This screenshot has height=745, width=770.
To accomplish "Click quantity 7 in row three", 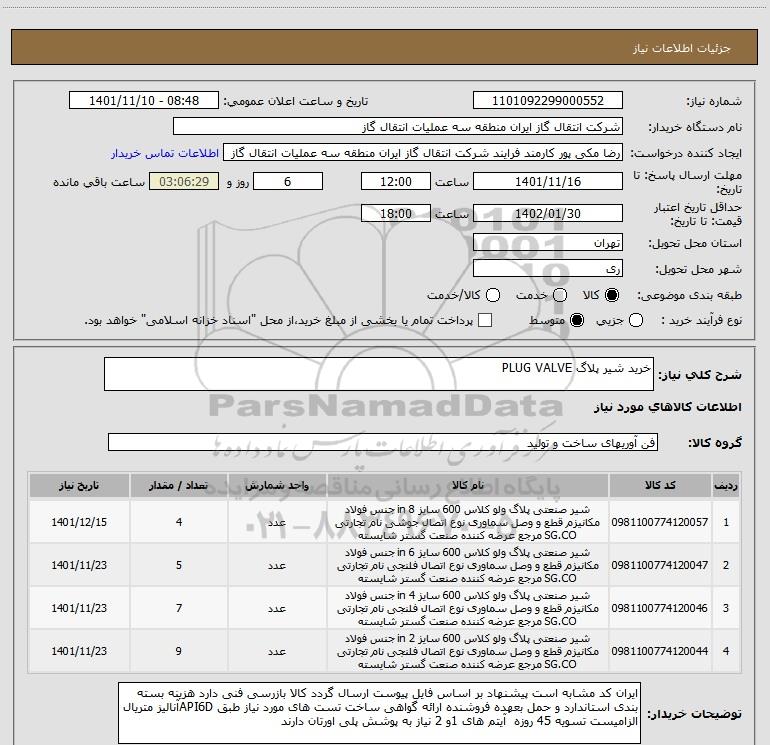I will click(179, 608).
